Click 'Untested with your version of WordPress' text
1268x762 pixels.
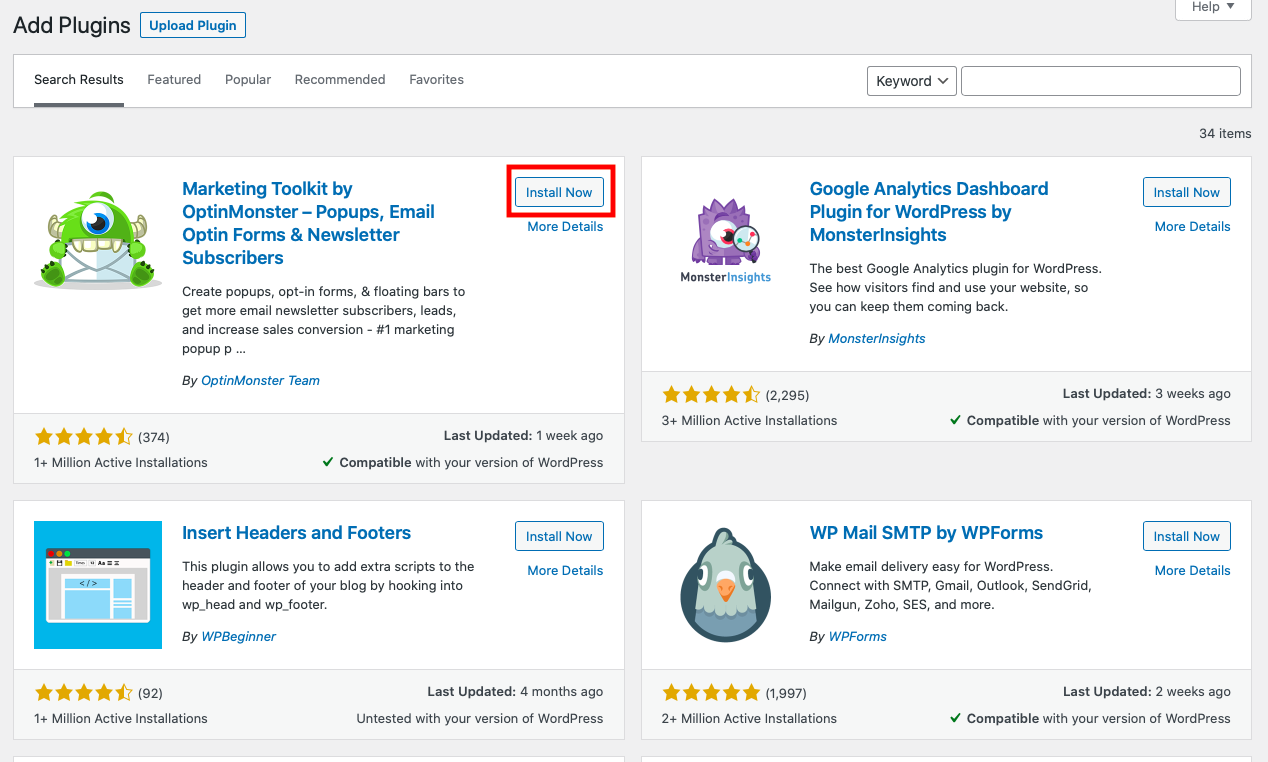click(x=480, y=719)
